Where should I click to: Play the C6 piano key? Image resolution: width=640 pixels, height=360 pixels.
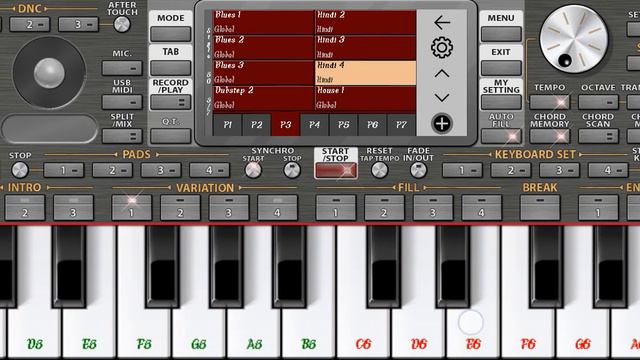click(363, 333)
